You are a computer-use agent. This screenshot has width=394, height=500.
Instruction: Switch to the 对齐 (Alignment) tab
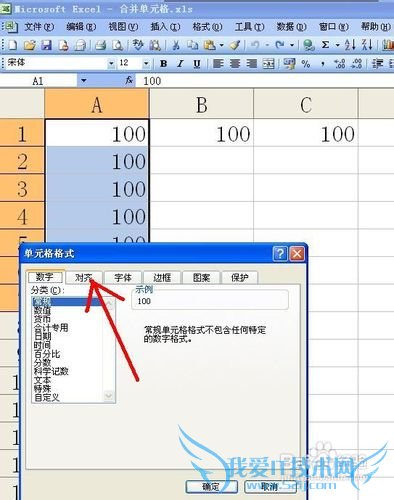click(84, 277)
